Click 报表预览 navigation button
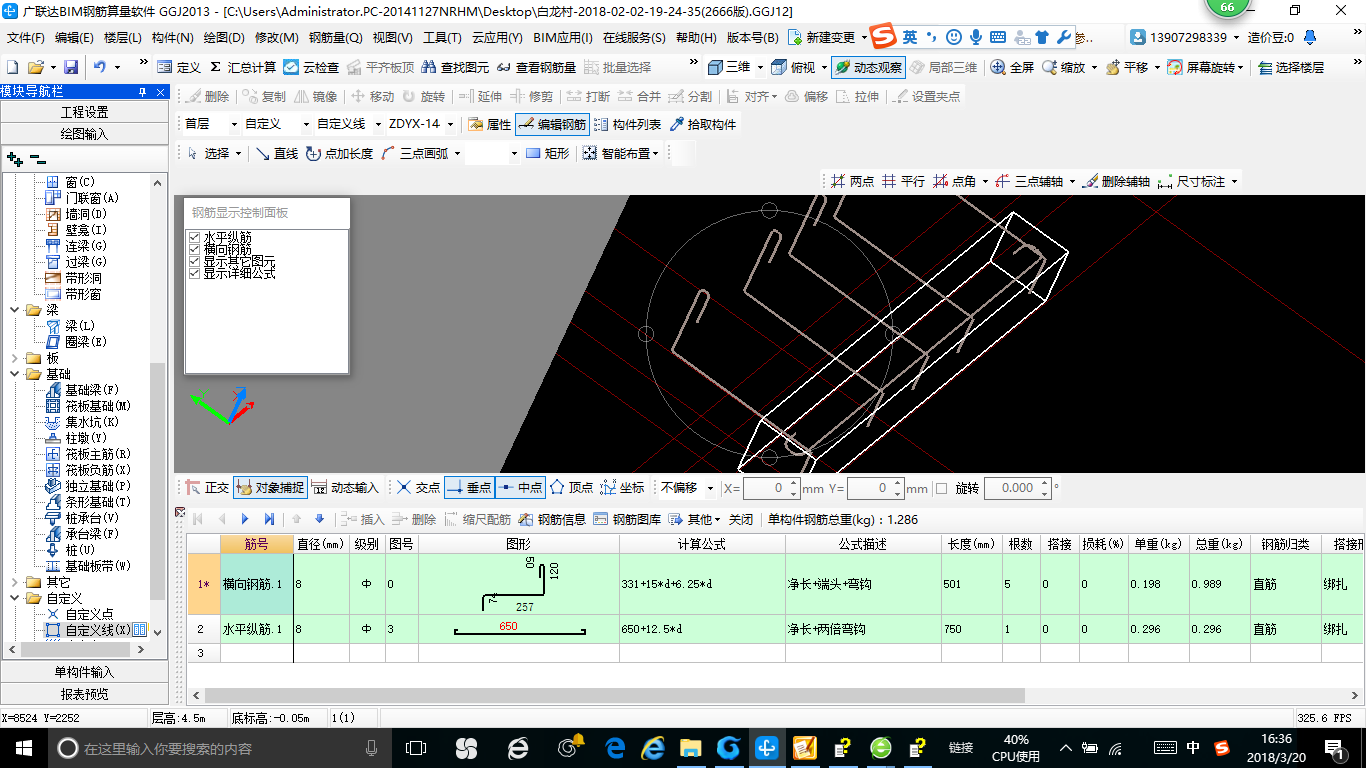This screenshot has height=768, width=1366. [x=85, y=693]
